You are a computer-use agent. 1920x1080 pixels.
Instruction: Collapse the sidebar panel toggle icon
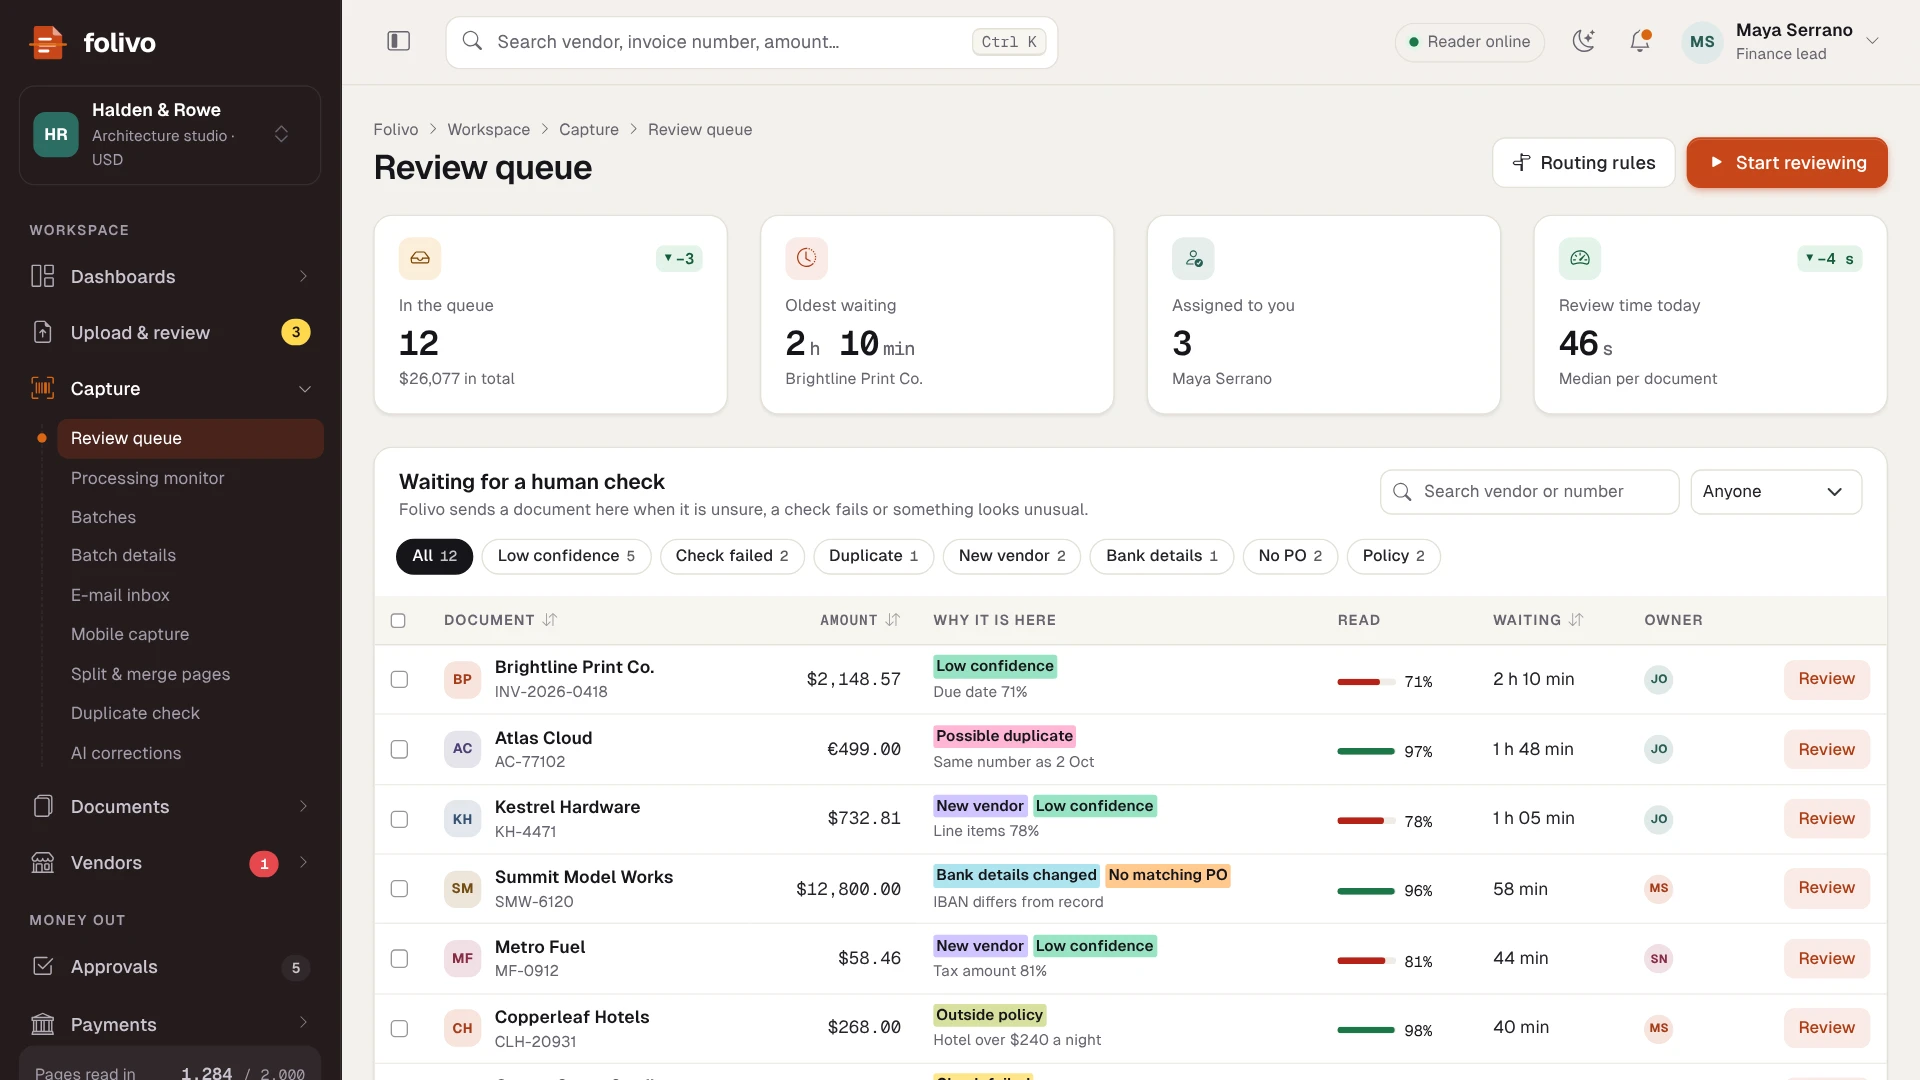tap(398, 41)
